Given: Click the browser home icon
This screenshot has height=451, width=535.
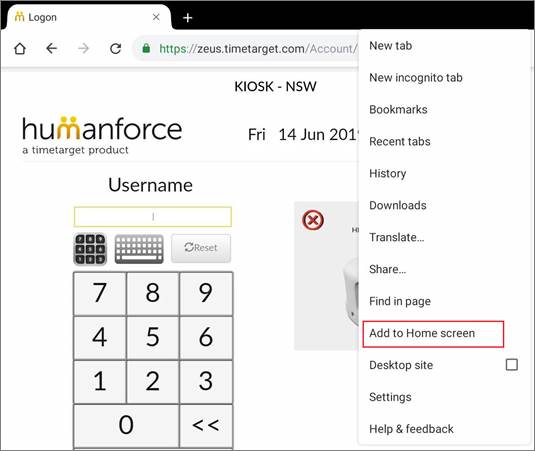Looking at the screenshot, I should point(20,48).
